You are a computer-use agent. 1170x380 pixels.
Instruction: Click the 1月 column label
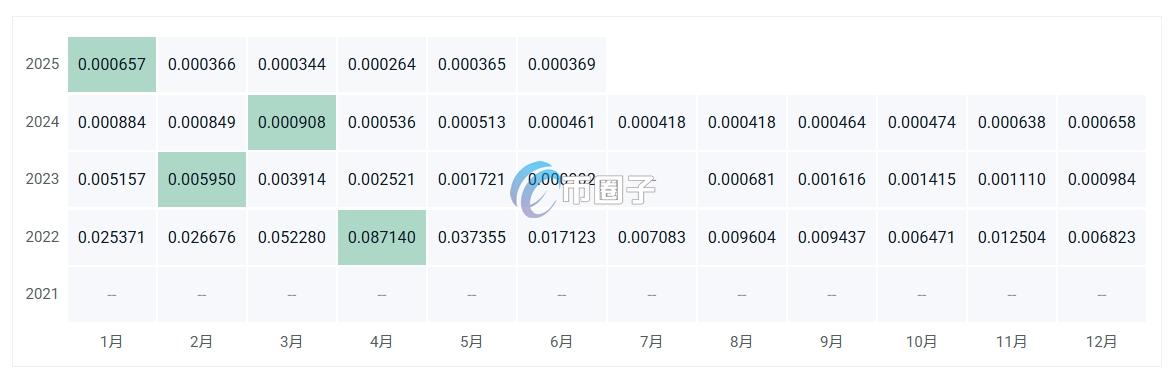point(112,342)
